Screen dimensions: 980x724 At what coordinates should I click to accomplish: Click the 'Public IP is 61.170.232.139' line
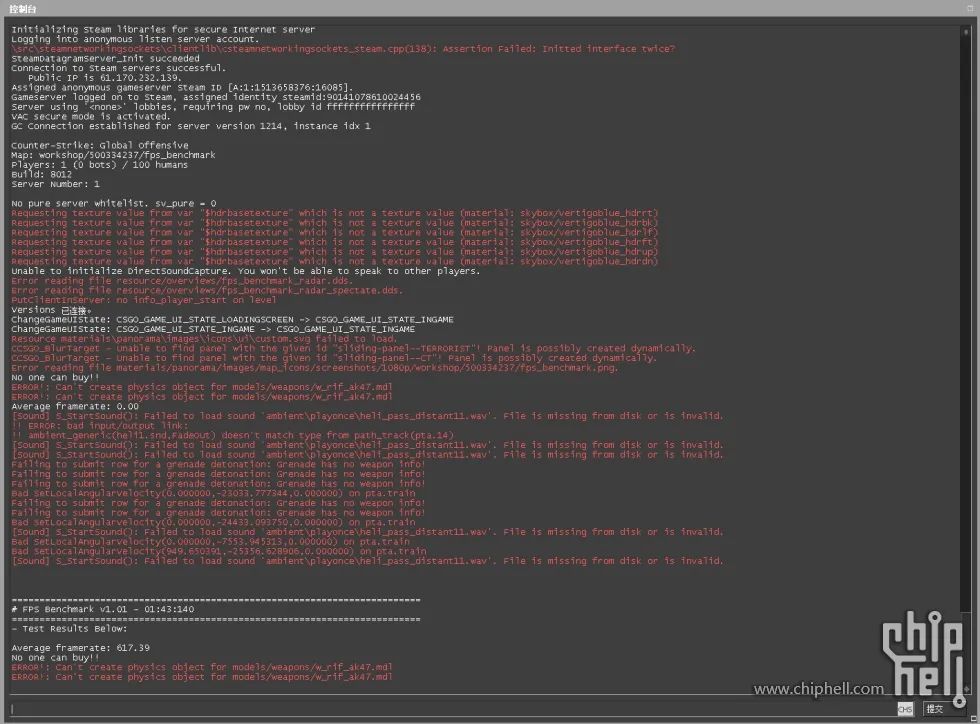(104, 78)
